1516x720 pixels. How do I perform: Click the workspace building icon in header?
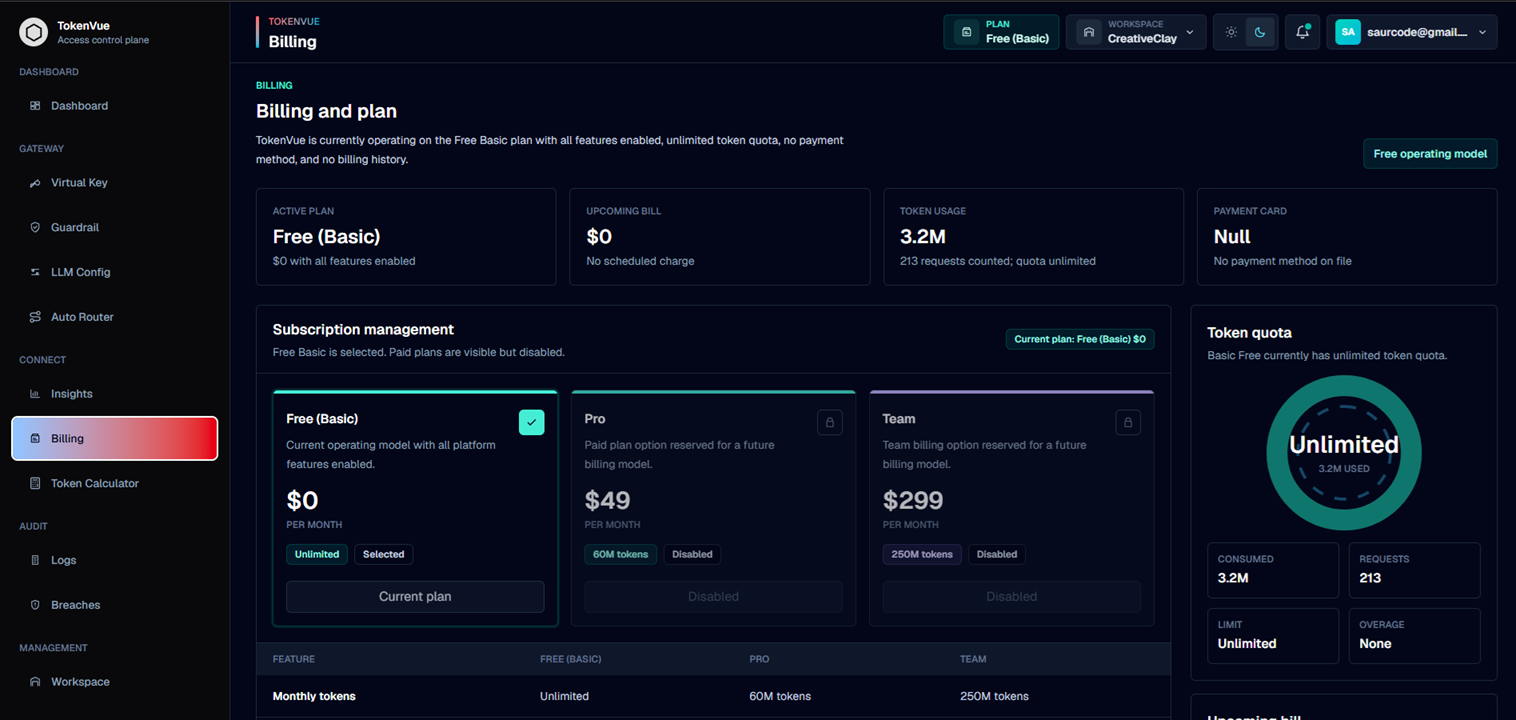1088,32
